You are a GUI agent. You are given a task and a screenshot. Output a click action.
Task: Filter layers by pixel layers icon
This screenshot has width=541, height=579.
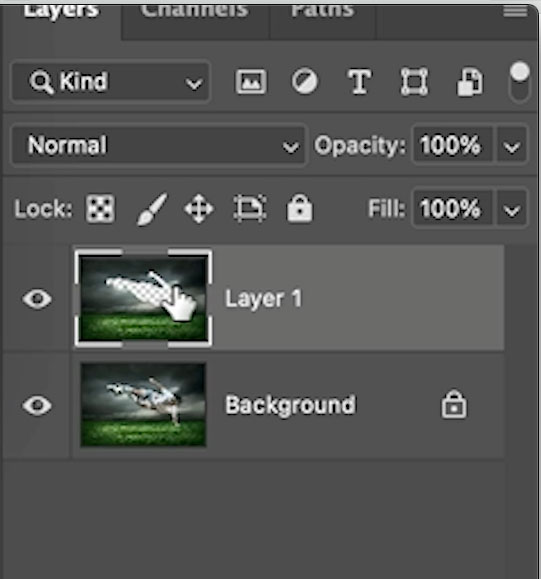(x=251, y=82)
